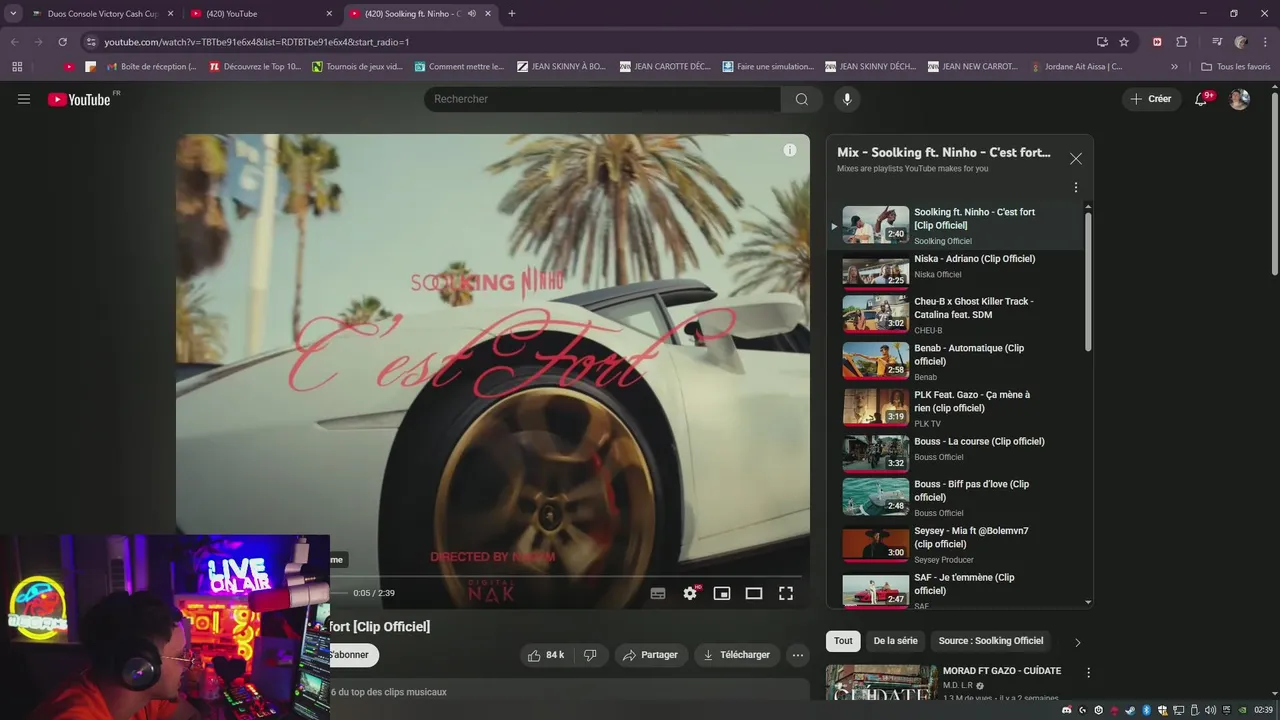Click the address bar URL

pos(256,42)
